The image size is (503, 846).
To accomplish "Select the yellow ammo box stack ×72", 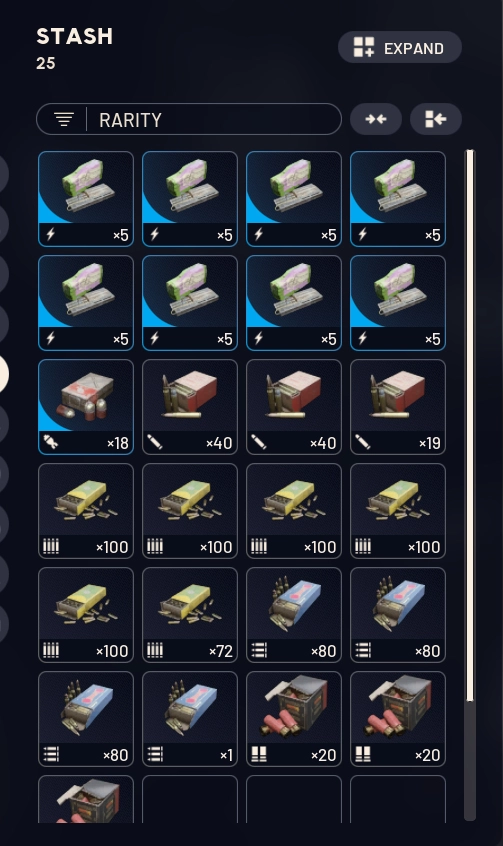I will click(x=190, y=615).
